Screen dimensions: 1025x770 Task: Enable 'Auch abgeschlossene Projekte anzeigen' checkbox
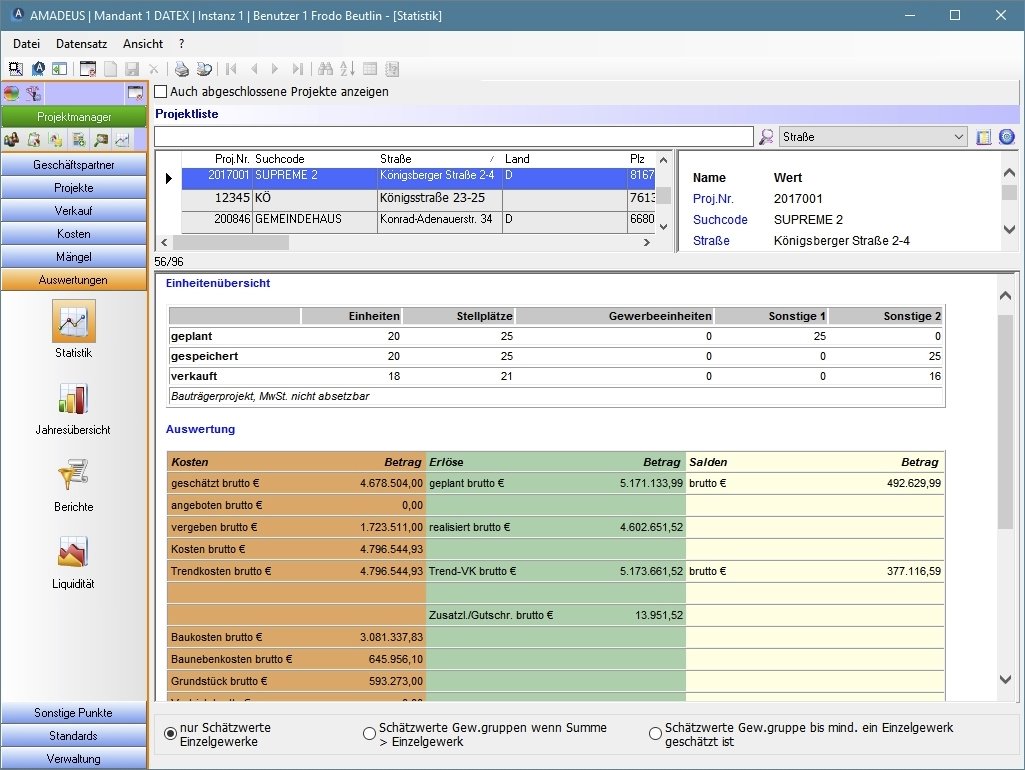pyautogui.click(x=161, y=92)
